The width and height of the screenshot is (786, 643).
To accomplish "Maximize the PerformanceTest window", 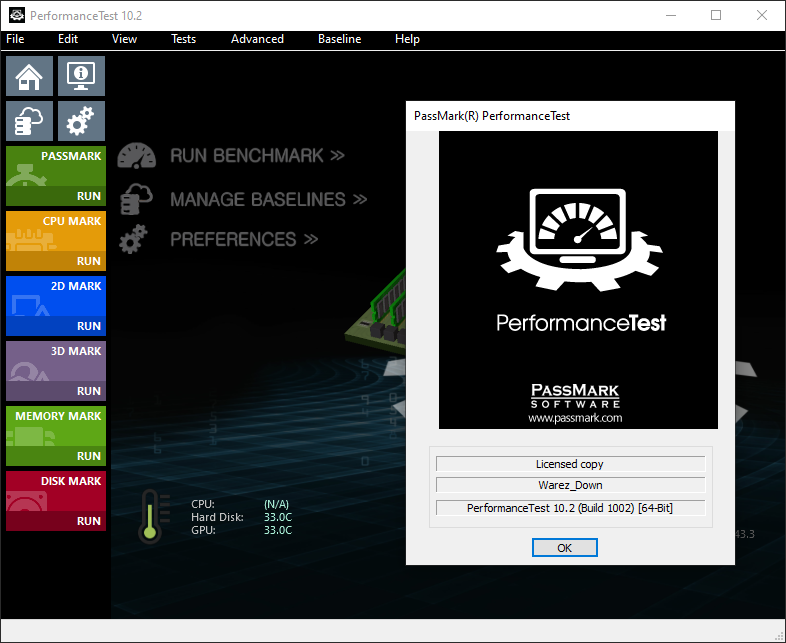I will [x=716, y=16].
